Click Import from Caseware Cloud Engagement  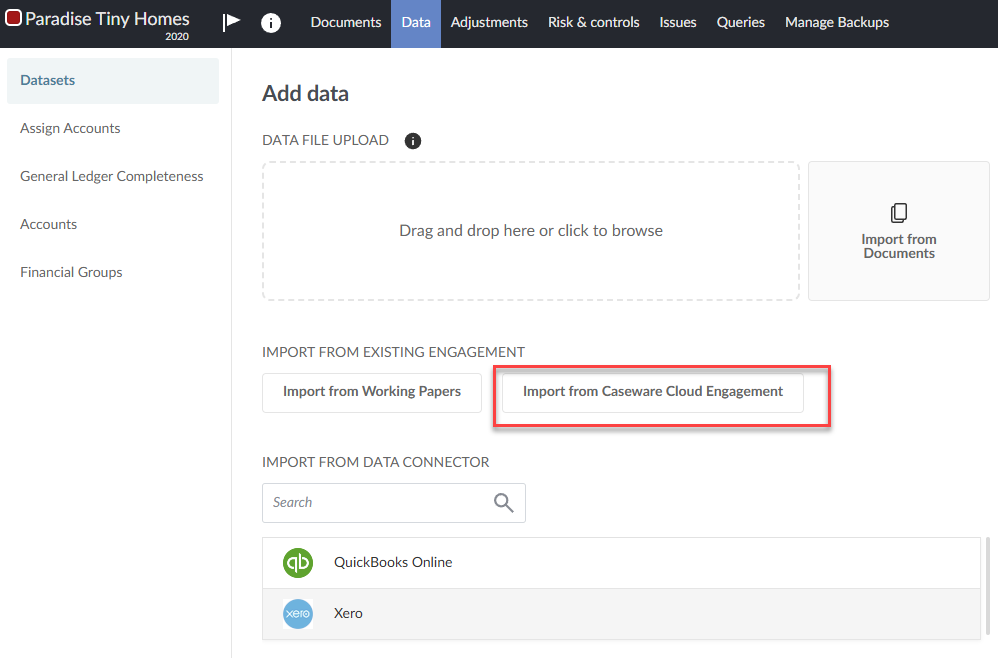point(653,392)
